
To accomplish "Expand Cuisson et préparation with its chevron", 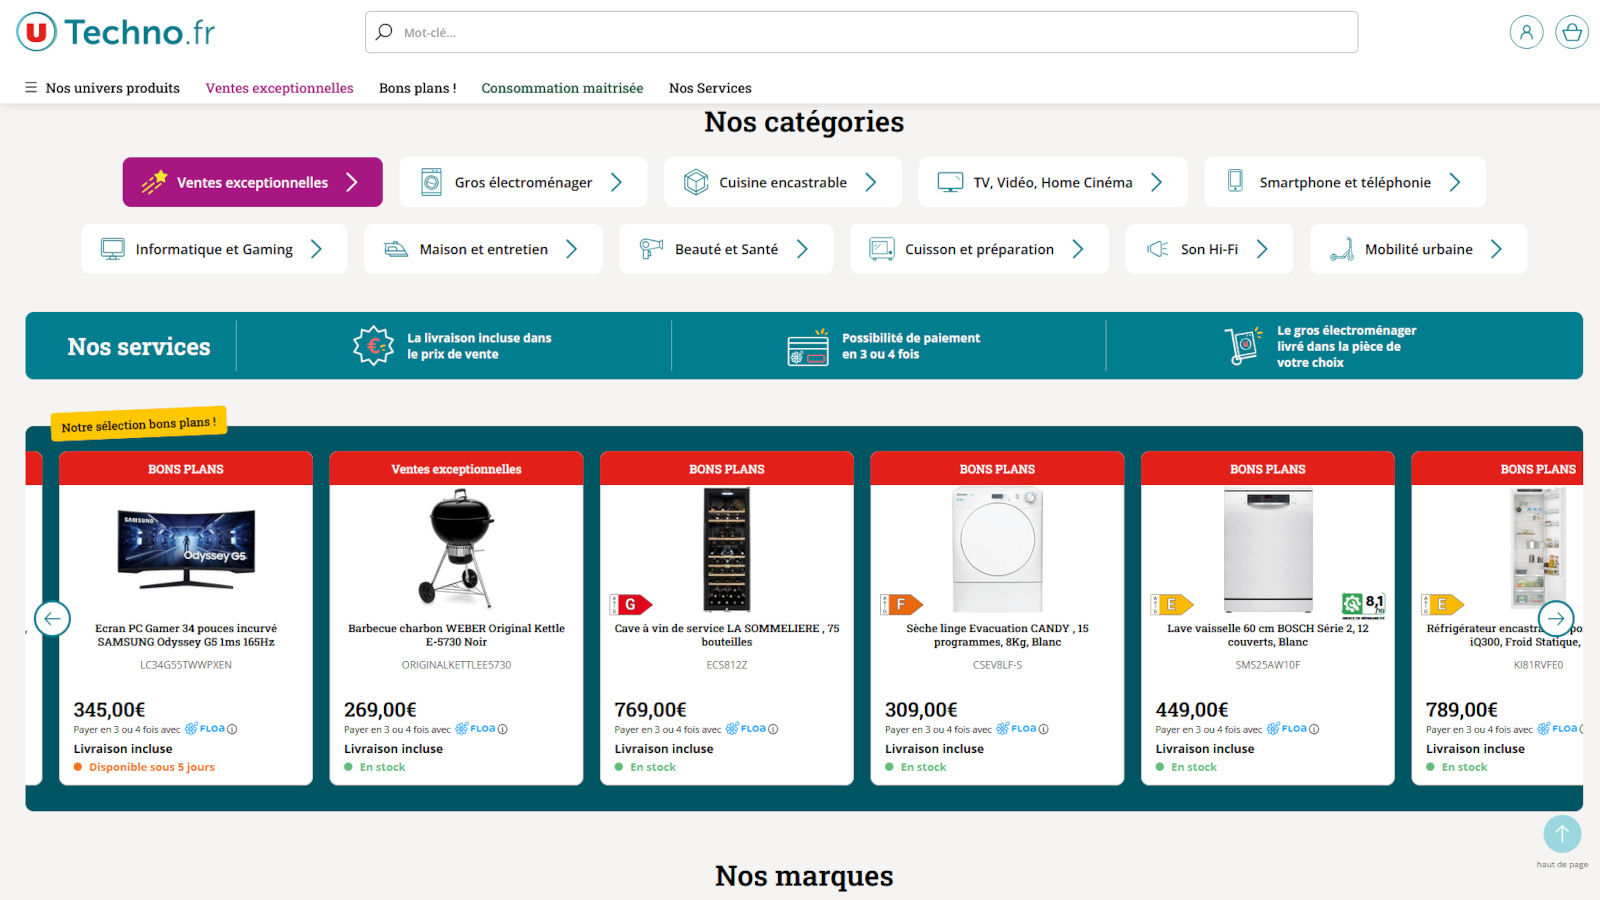I will 1078,249.
